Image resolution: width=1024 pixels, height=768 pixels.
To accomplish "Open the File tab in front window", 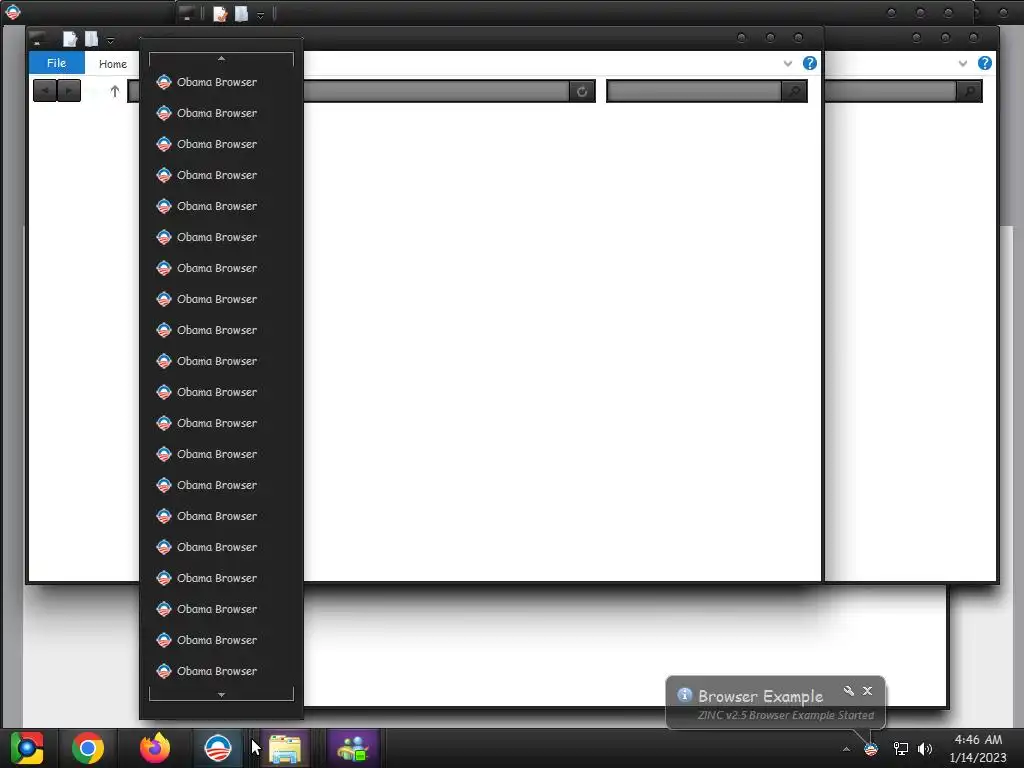I will pyautogui.click(x=56, y=63).
